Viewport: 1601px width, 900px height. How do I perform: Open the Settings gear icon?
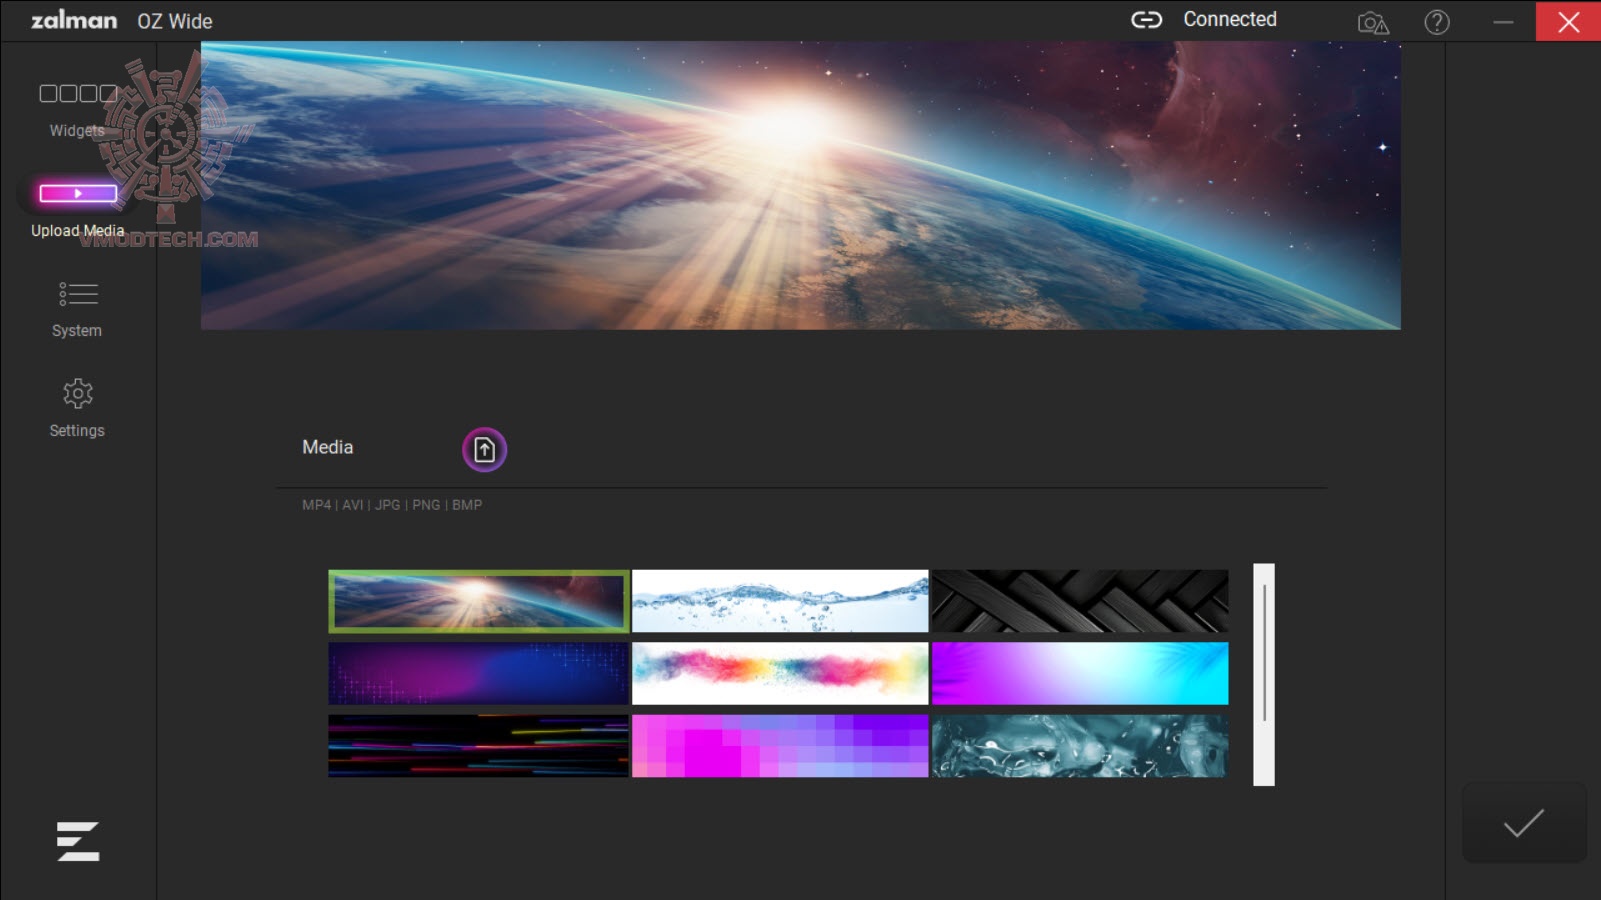click(78, 393)
